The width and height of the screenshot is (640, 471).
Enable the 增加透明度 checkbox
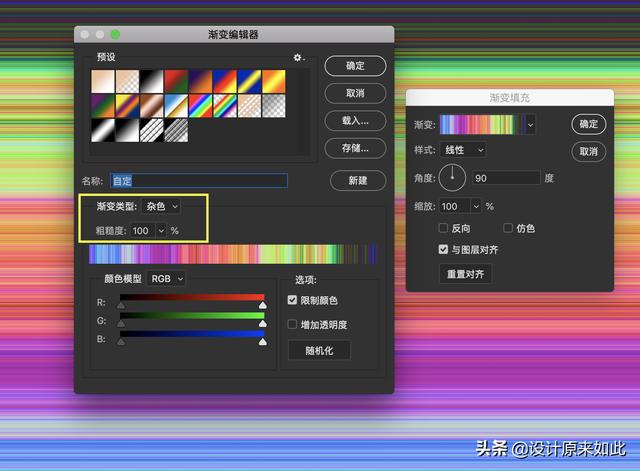coord(292,324)
